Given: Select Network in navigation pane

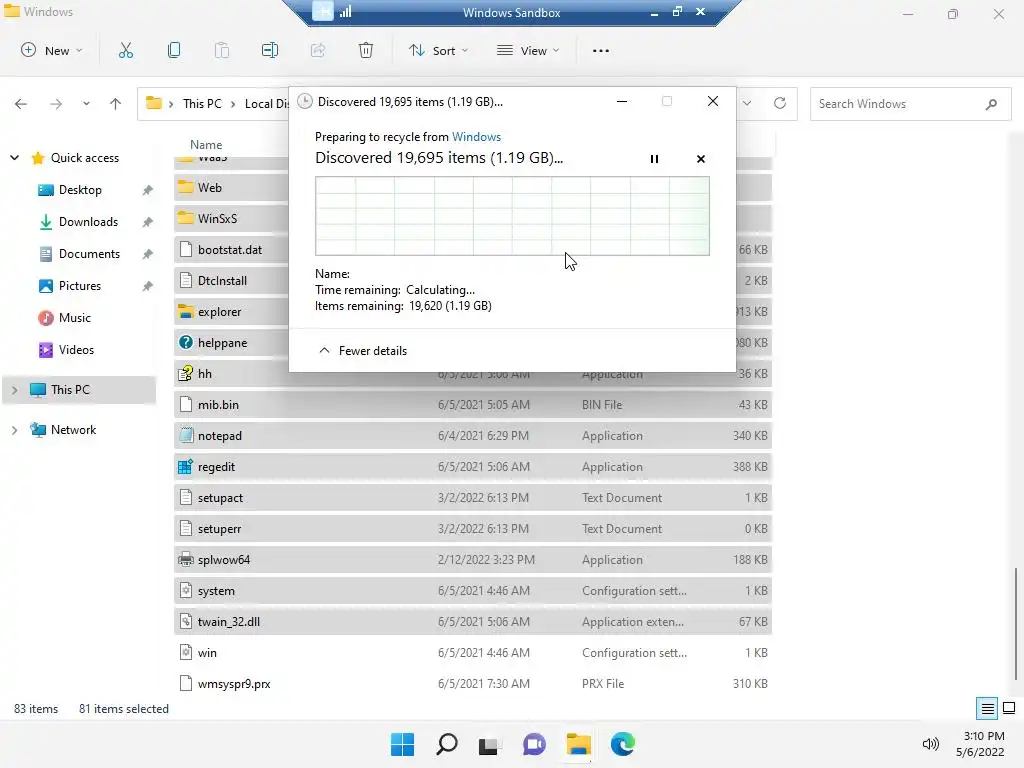Looking at the screenshot, I should [x=73, y=430].
